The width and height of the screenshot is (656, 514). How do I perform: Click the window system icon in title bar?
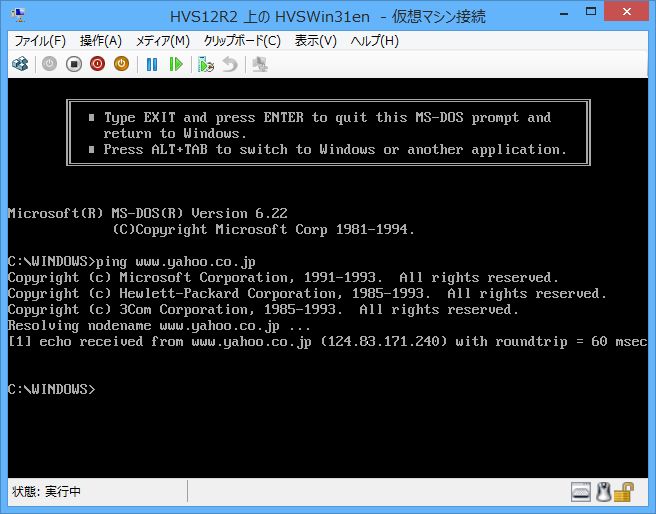(x=18, y=15)
